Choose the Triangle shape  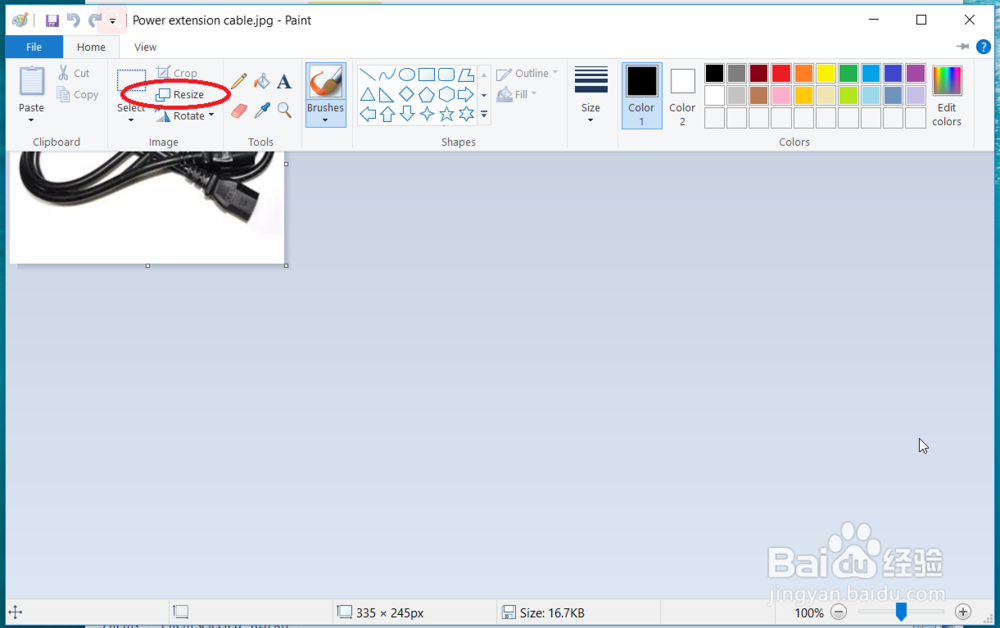(x=367, y=95)
